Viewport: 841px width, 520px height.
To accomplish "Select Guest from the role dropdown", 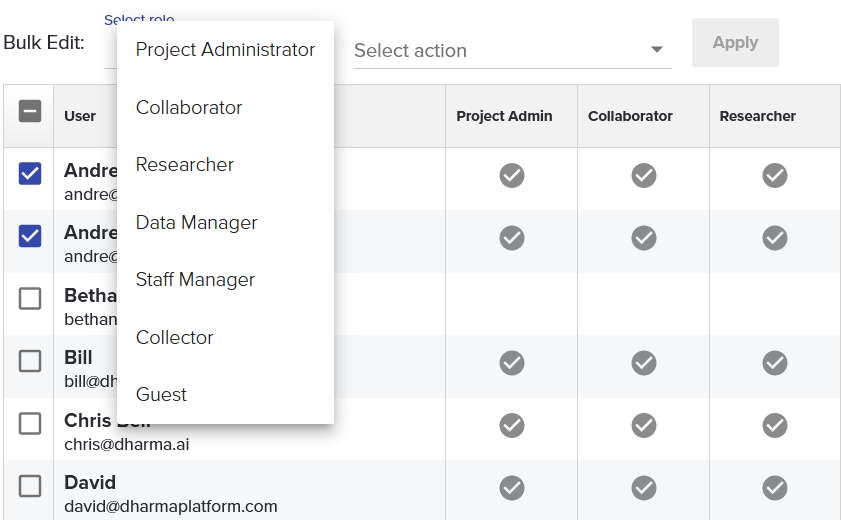I will [x=162, y=395].
